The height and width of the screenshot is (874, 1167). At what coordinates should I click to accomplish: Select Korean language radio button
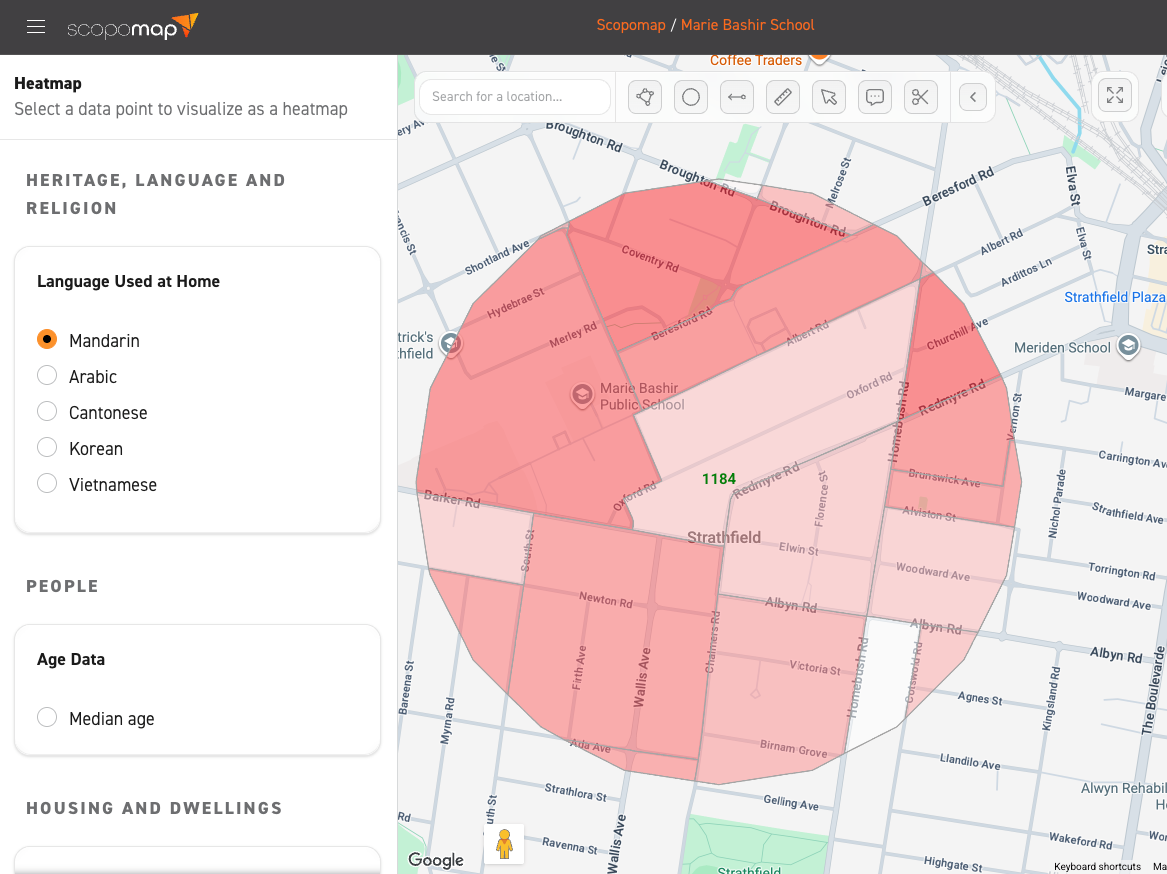[47, 447]
